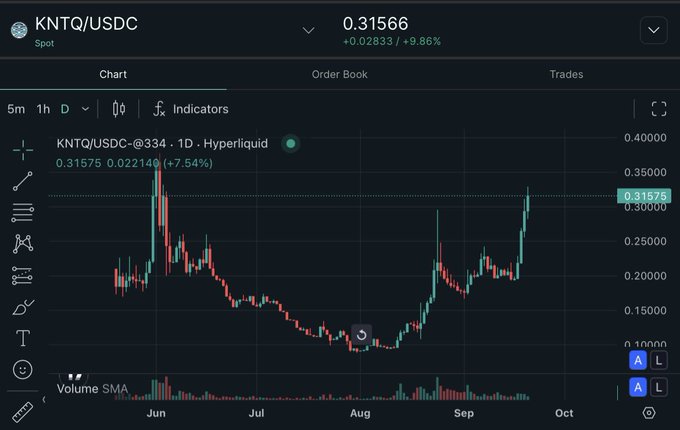Screen dimensions: 680x430
Task: Select the brush drawing tool
Action: click(x=23, y=307)
